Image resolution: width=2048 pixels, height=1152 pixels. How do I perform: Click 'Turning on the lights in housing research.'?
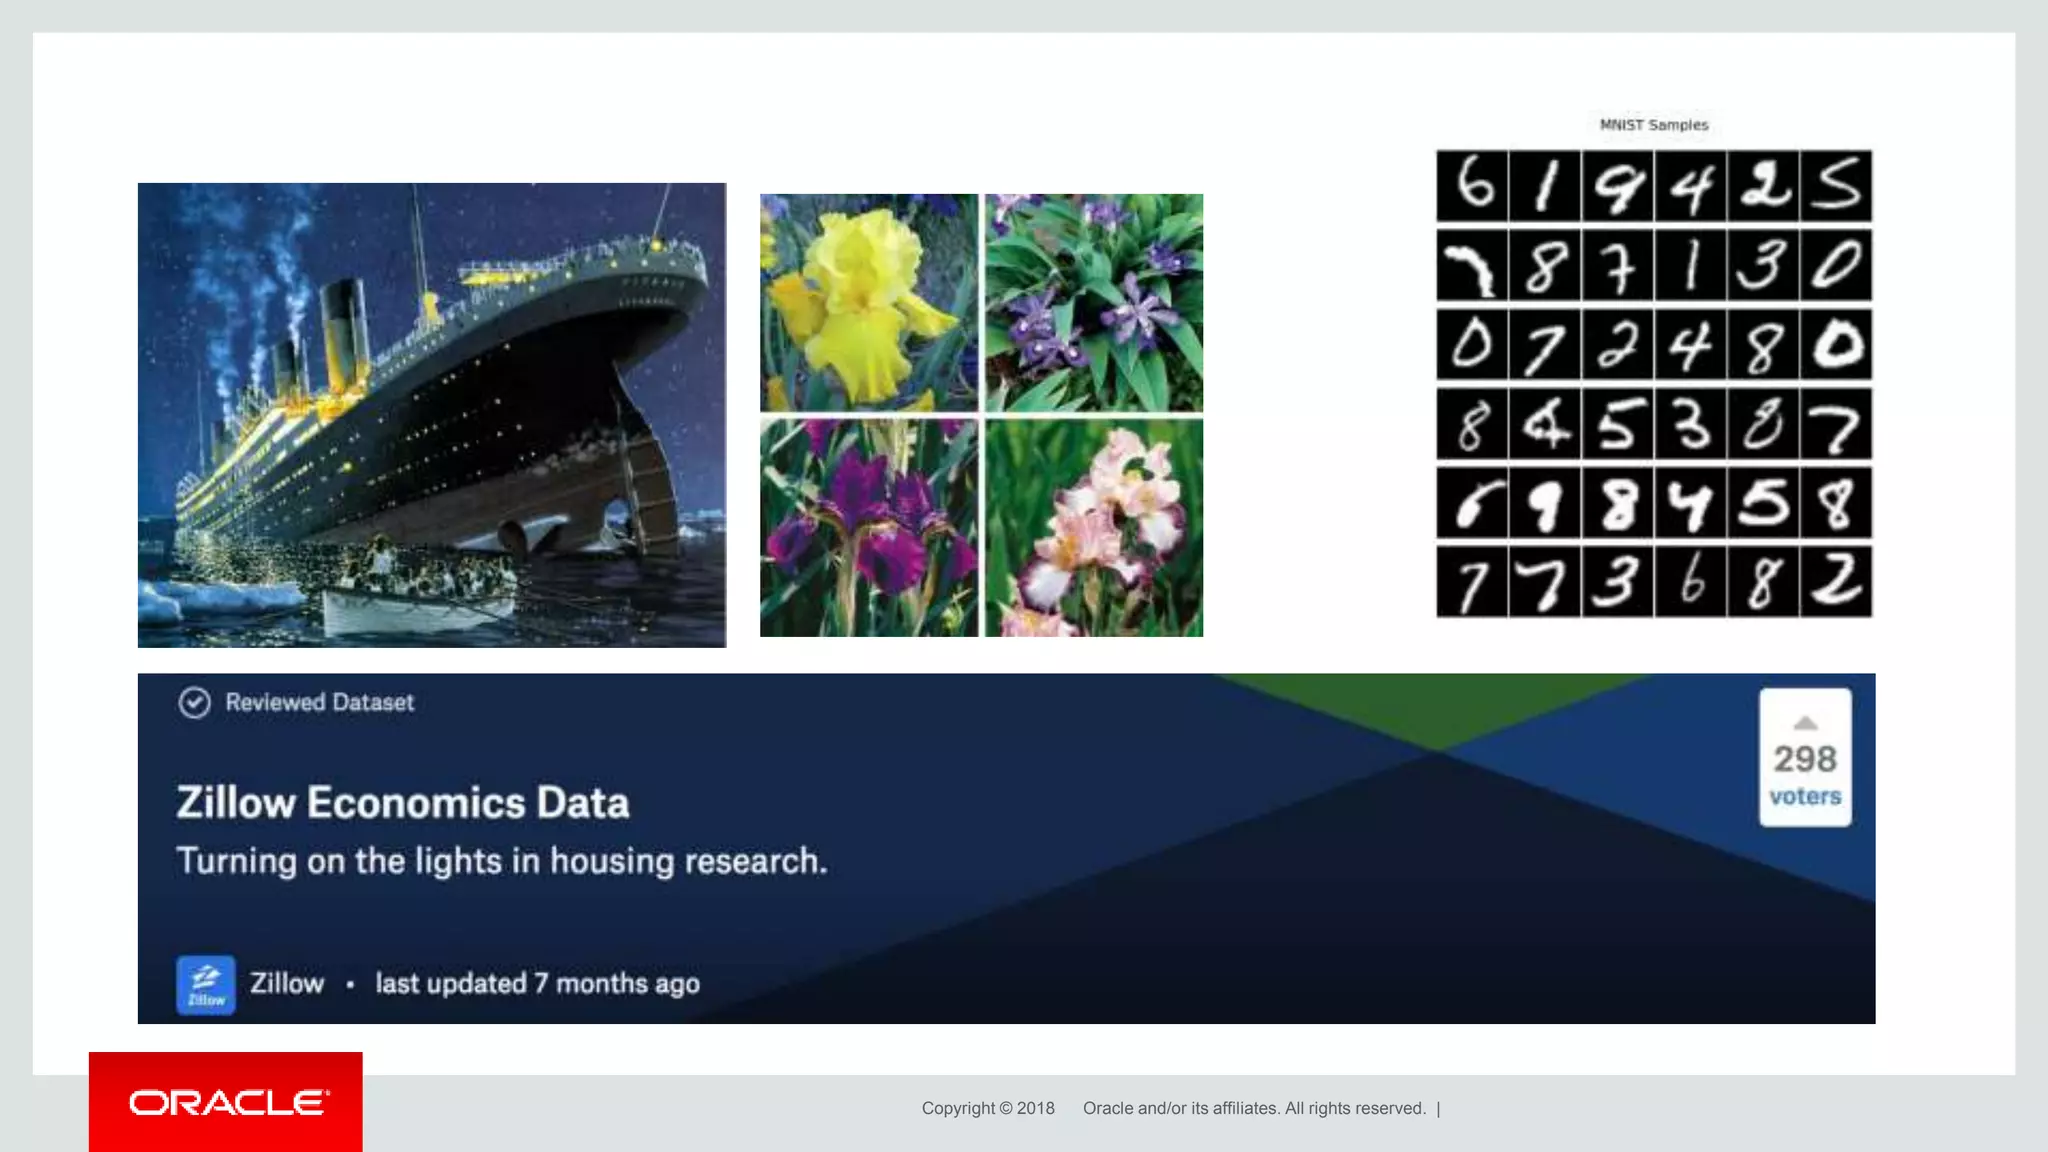point(502,861)
